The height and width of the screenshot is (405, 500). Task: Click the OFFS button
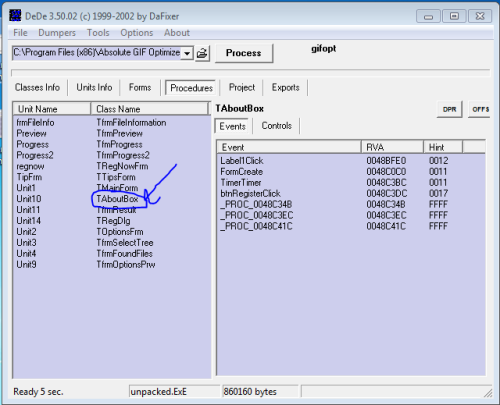pyautogui.click(x=480, y=109)
